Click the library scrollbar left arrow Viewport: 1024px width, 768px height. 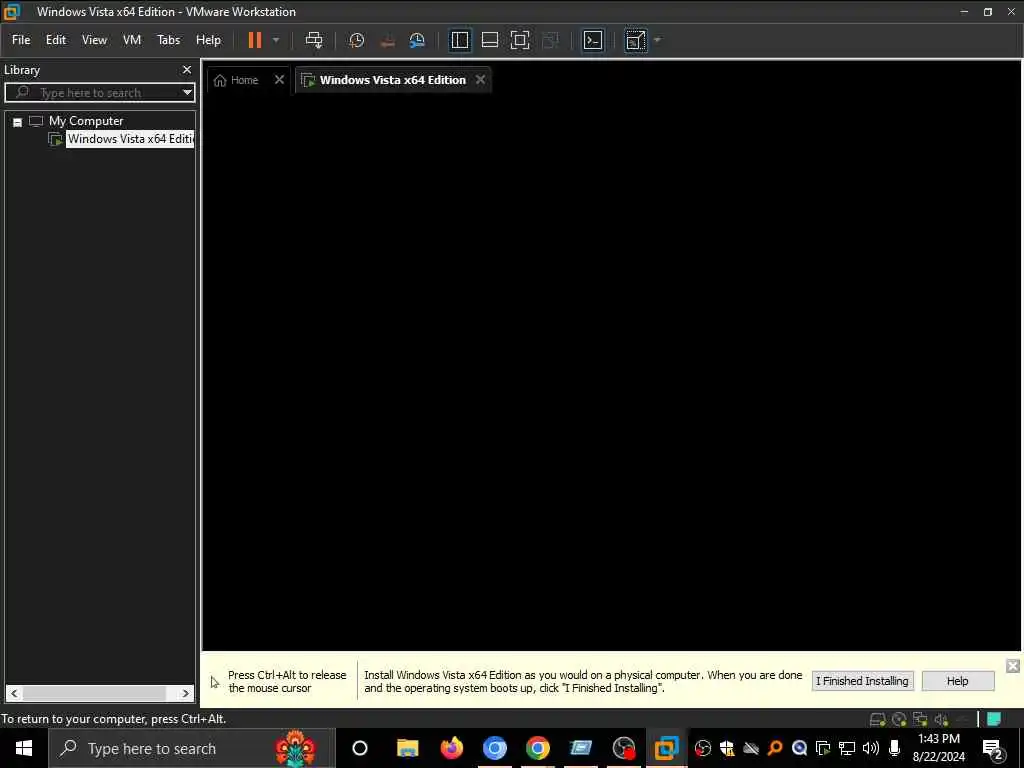tap(14, 694)
